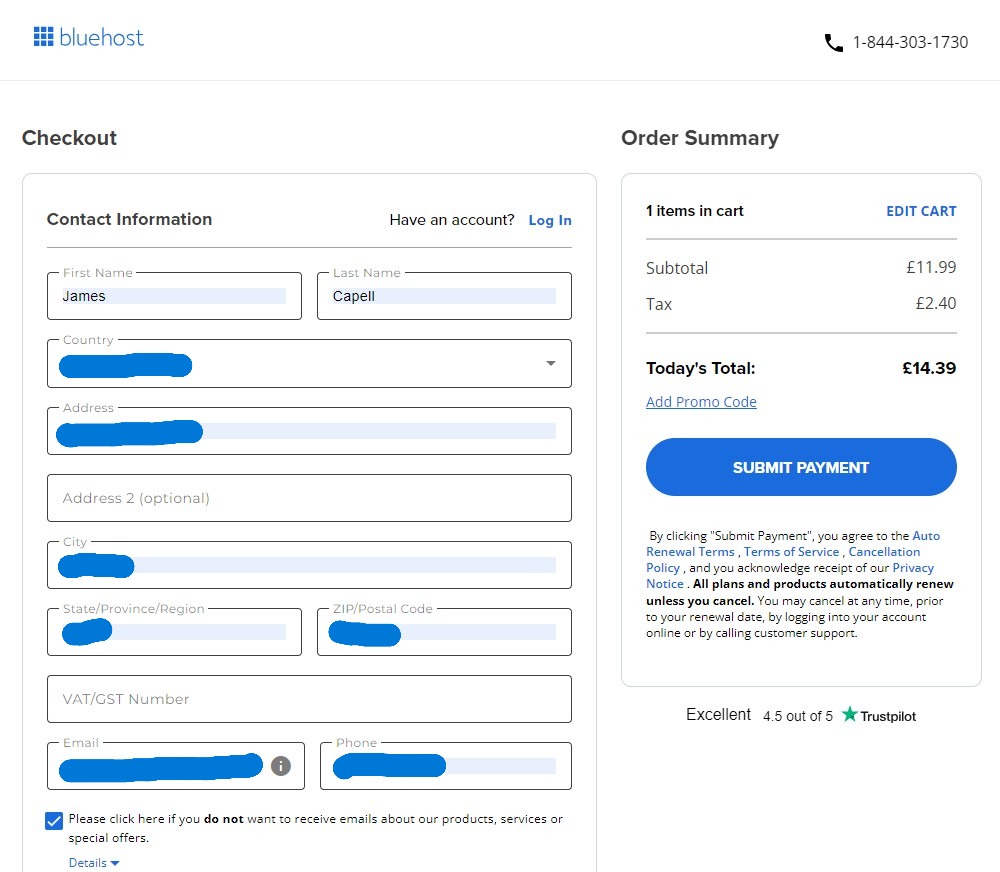The image size is (1000, 872).
Task: Uncheck the marketing emails opt-out checkbox
Action: [54, 820]
